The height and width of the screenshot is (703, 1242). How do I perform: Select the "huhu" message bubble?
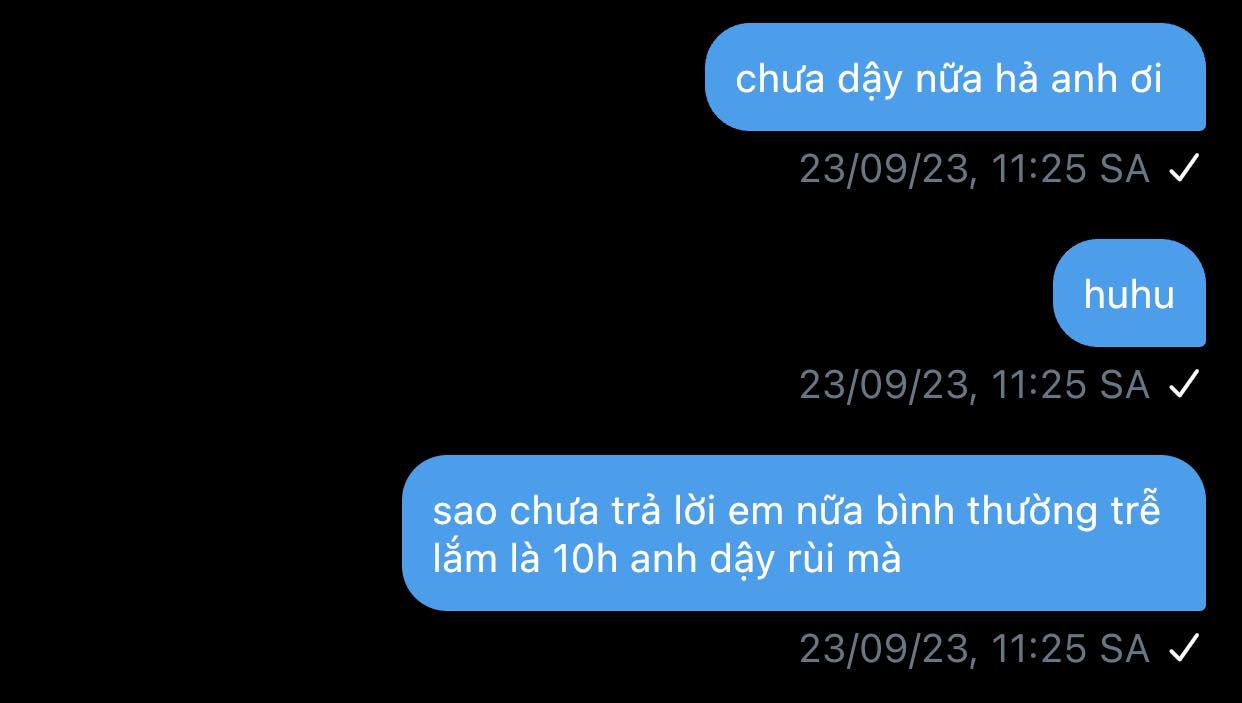pyautogui.click(x=1129, y=293)
